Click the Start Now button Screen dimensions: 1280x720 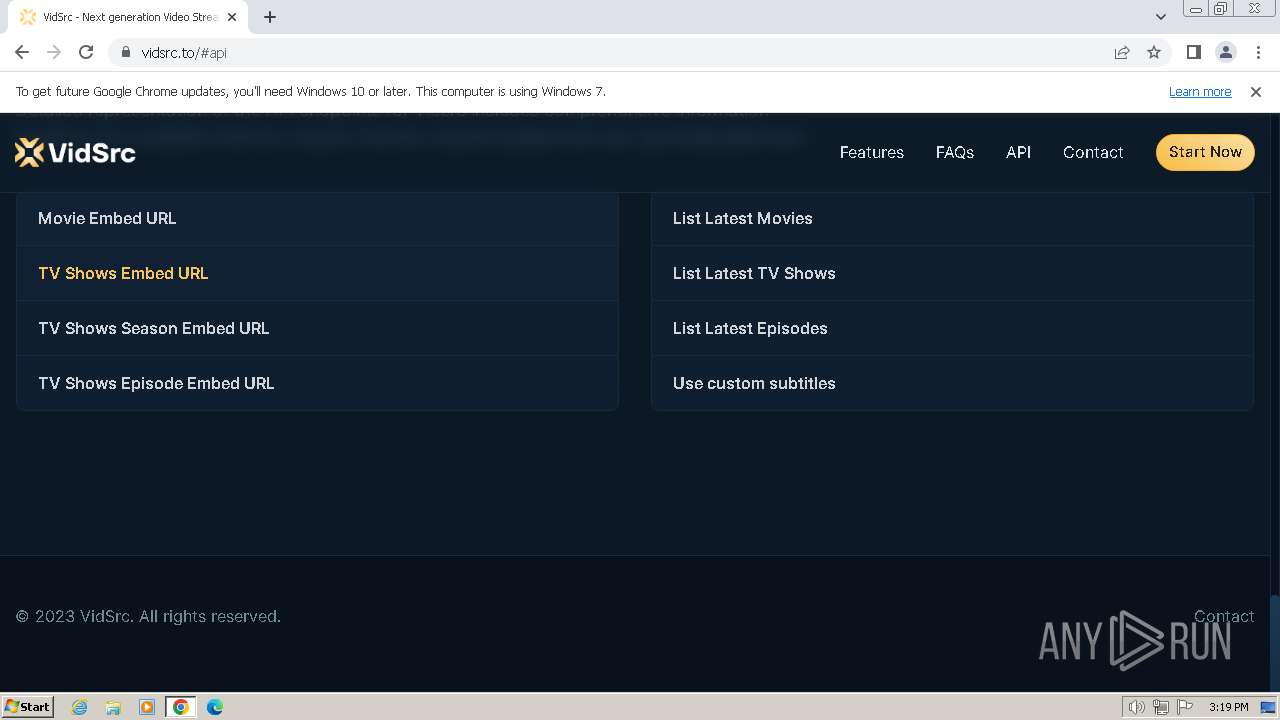(x=1205, y=152)
